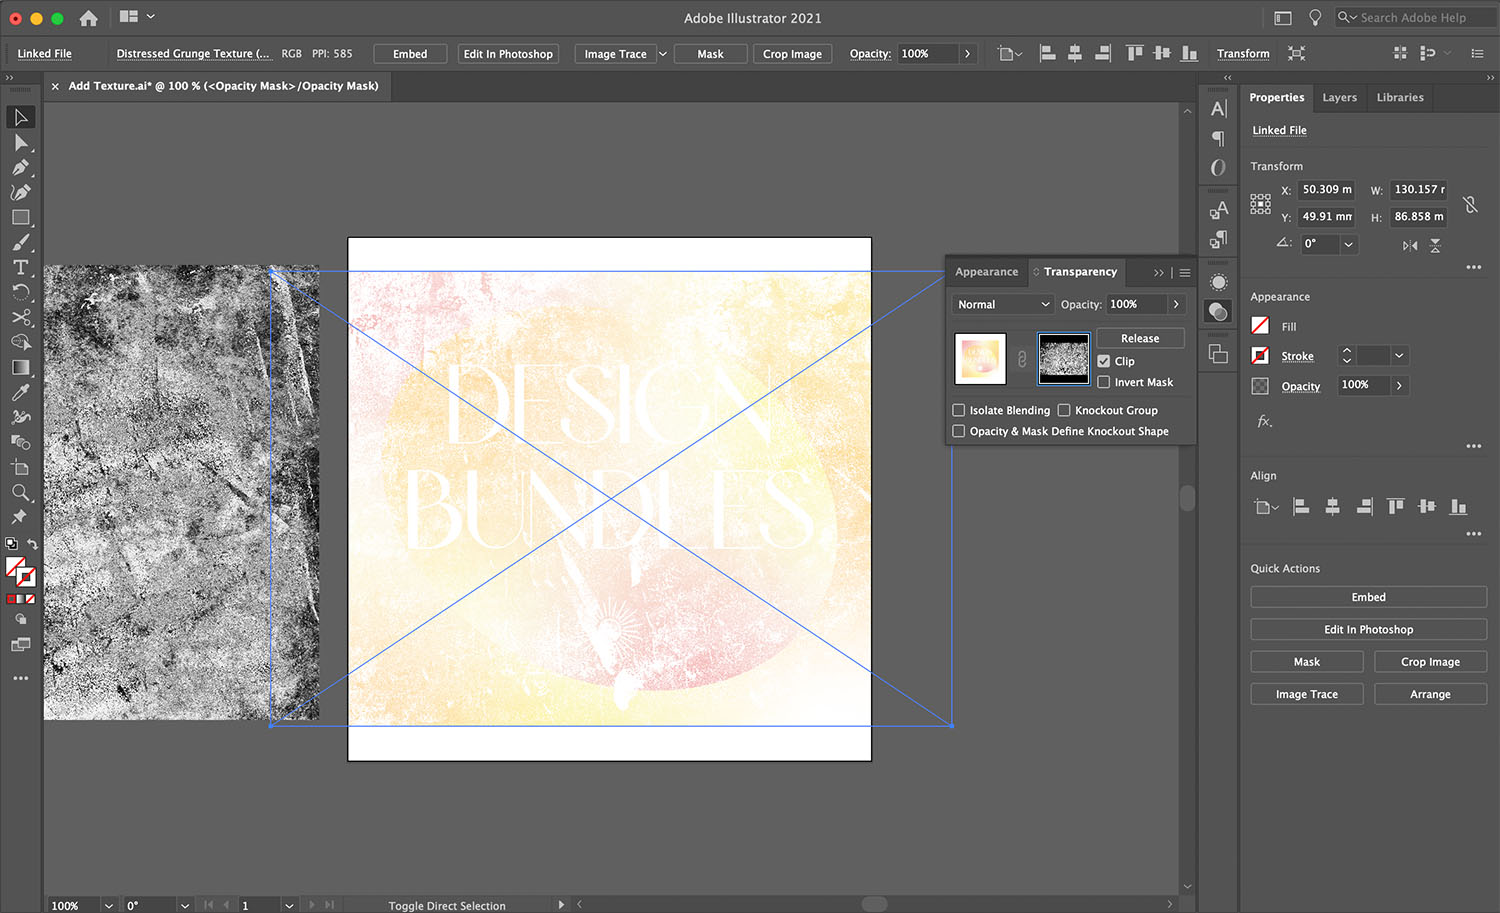The width and height of the screenshot is (1500, 913).
Task: Swap fill and stroke arrow icon
Action: tap(32, 544)
